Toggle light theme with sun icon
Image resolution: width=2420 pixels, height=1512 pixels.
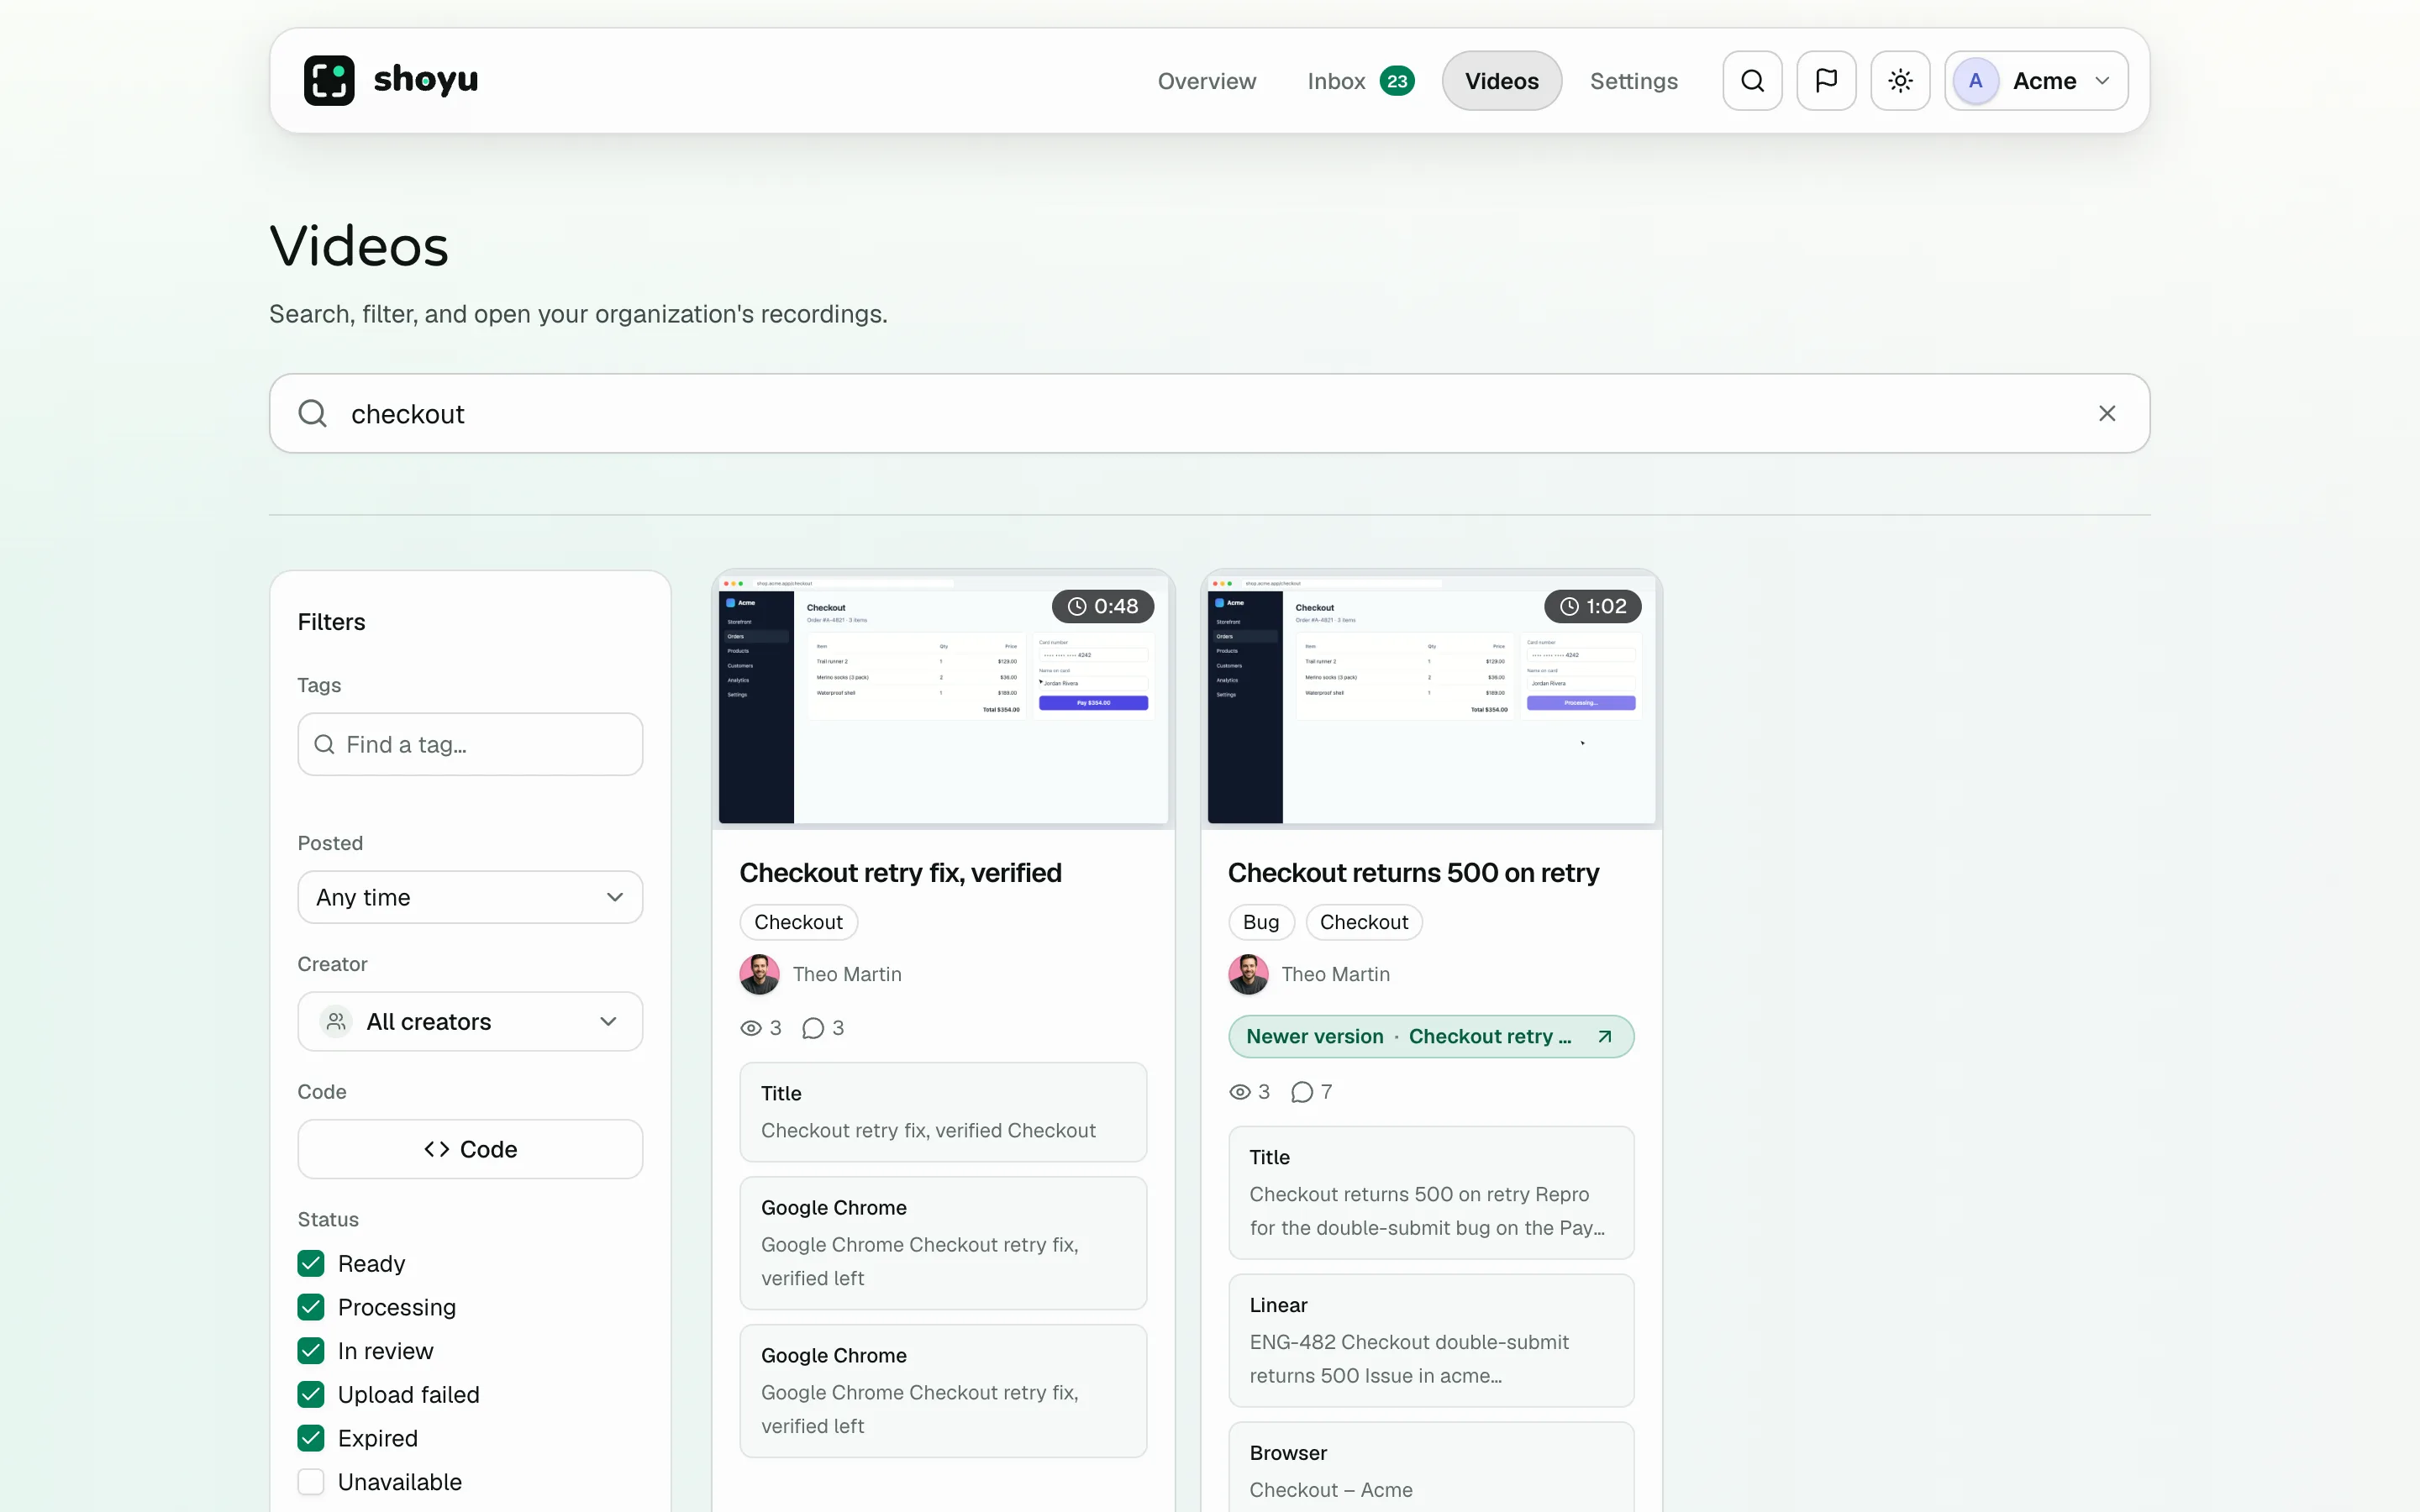[1900, 81]
